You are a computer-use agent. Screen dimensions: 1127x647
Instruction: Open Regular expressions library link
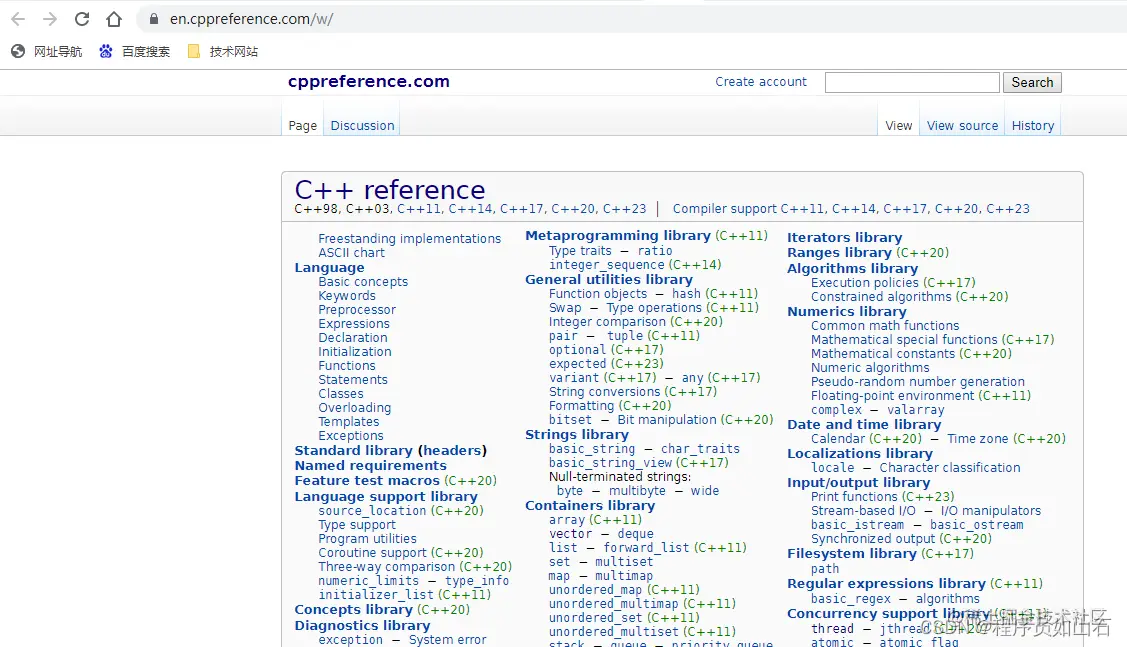[886, 584]
